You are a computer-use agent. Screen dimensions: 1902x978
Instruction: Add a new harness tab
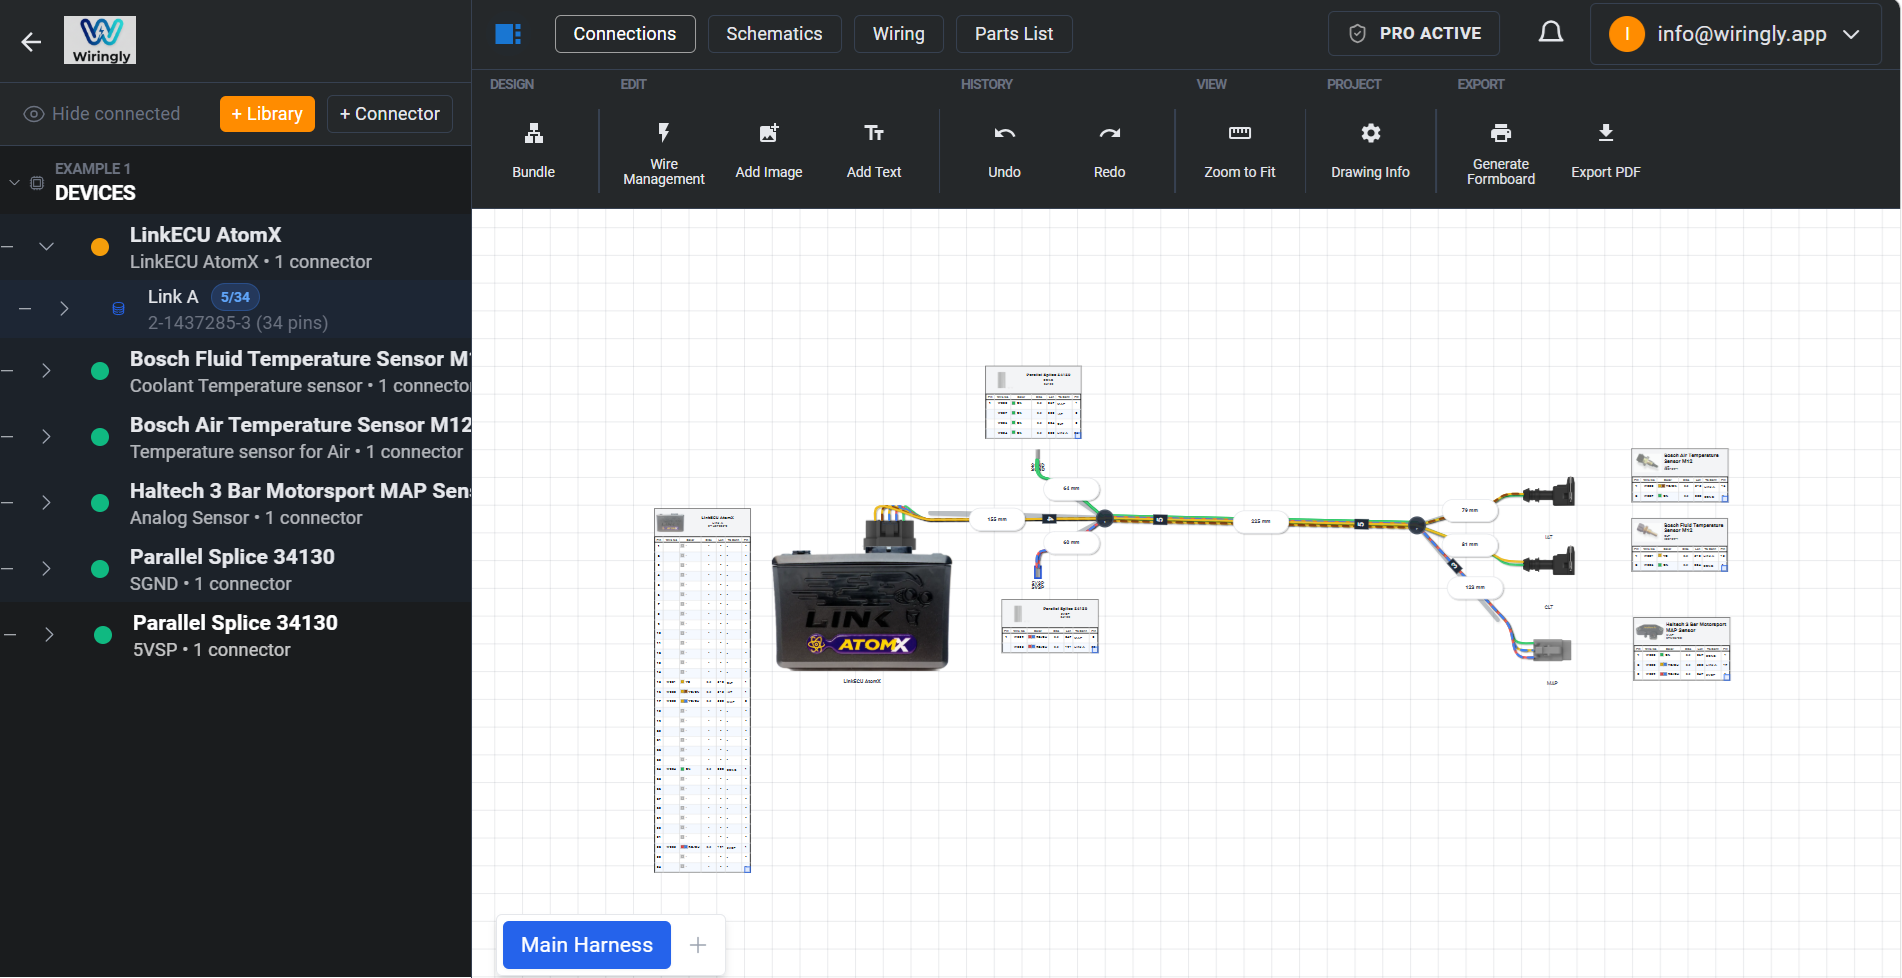click(698, 945)
